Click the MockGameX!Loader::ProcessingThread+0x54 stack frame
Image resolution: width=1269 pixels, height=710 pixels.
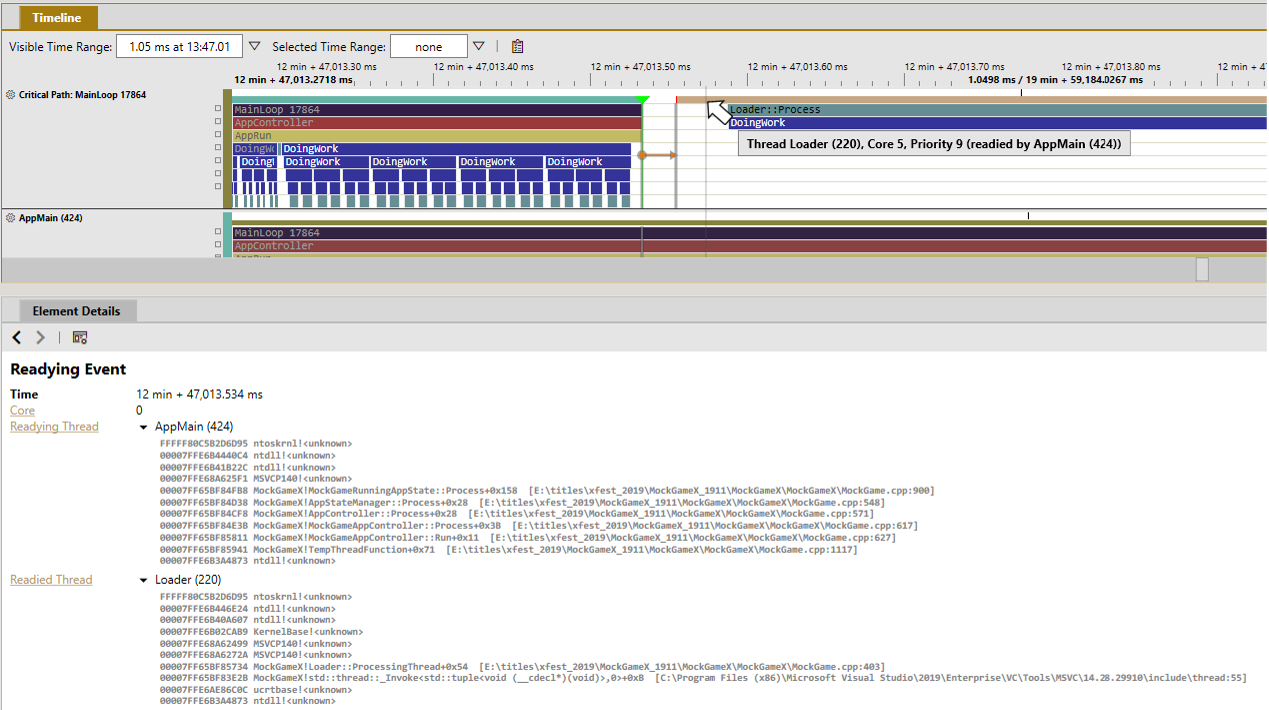pos(522,666)
